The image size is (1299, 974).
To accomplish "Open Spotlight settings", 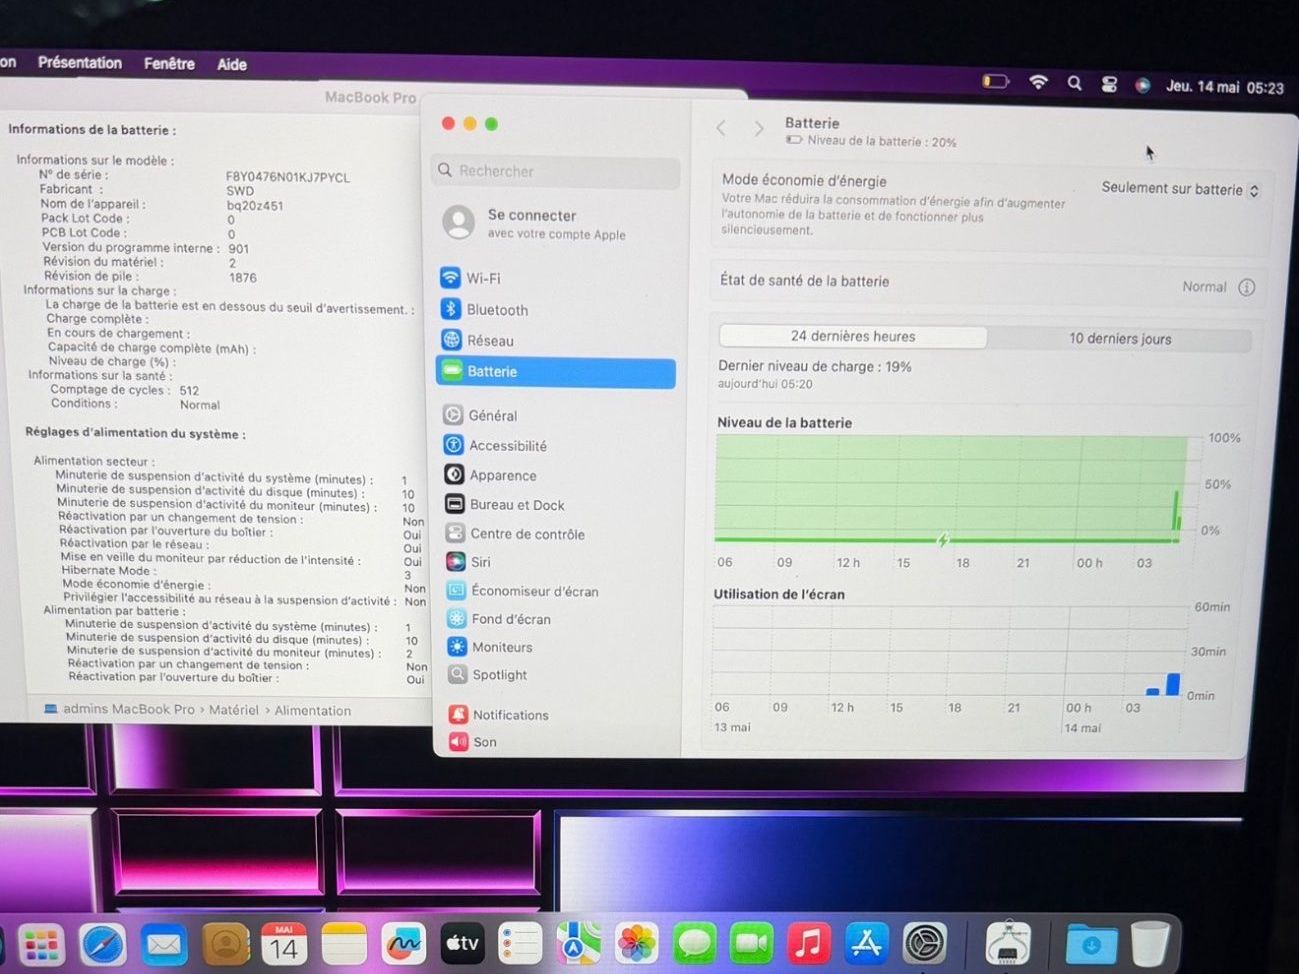I will click(487, 675).
